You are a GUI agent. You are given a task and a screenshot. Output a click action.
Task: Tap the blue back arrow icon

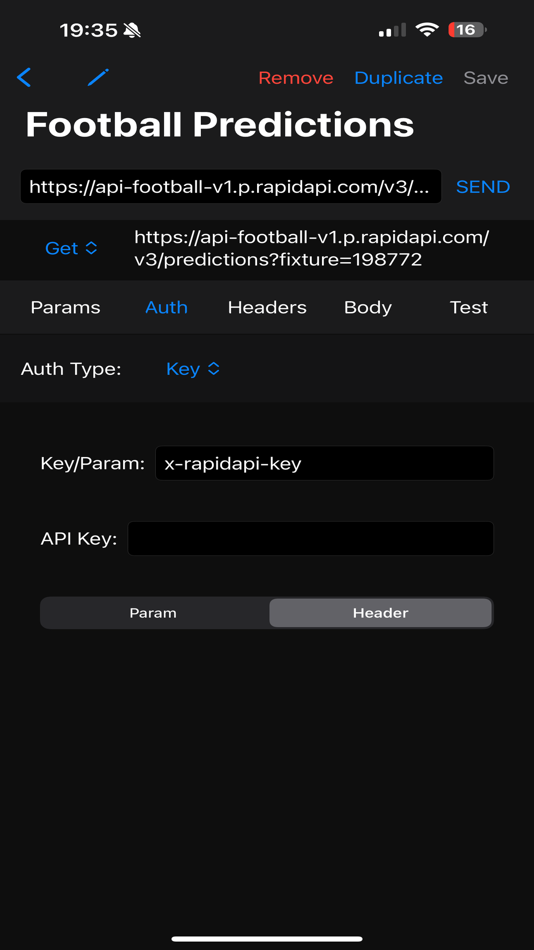pos(24,78)
